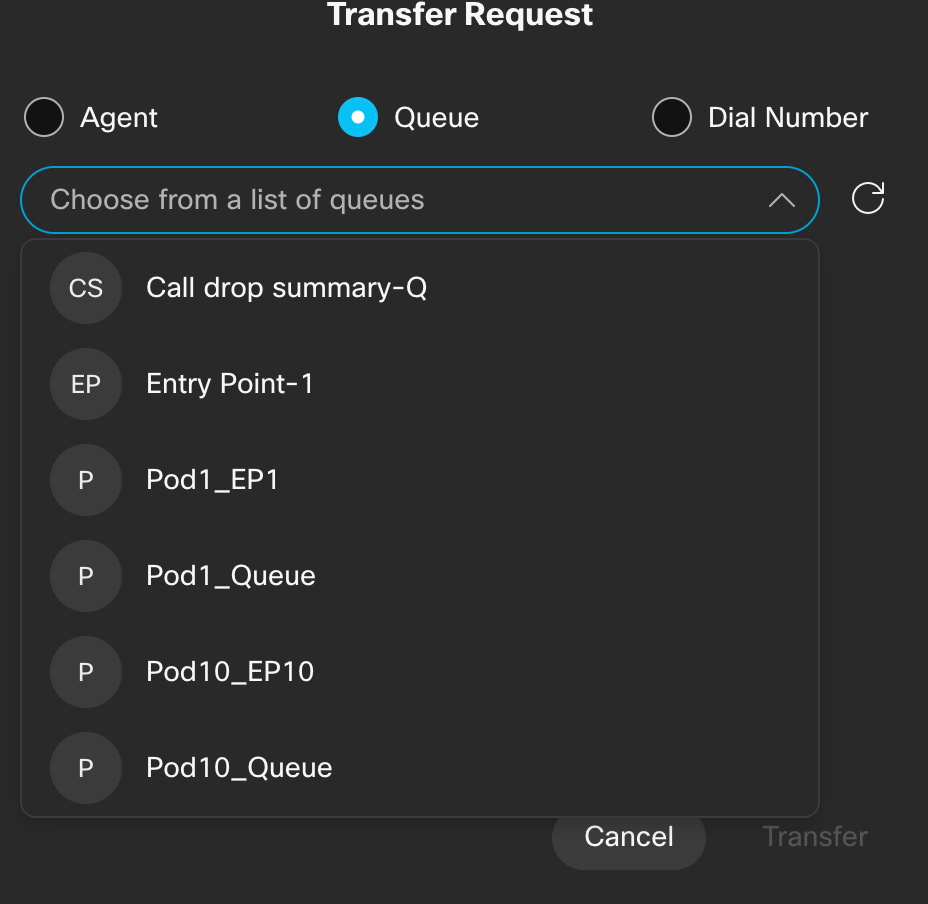This screenshot has width=928, height=904.
Task: Click the refresh queue list icon
Action: pos(867,198)
